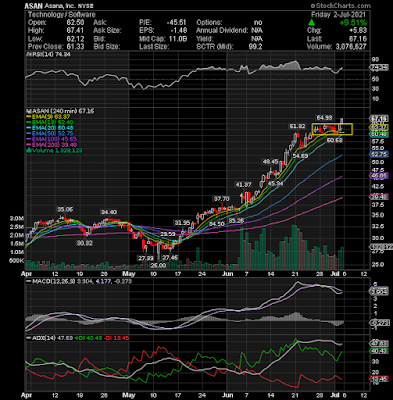Select the Last Size: label
Viewport: 393px width, 400px height.
pyautogui.click(x=154, y=47)
